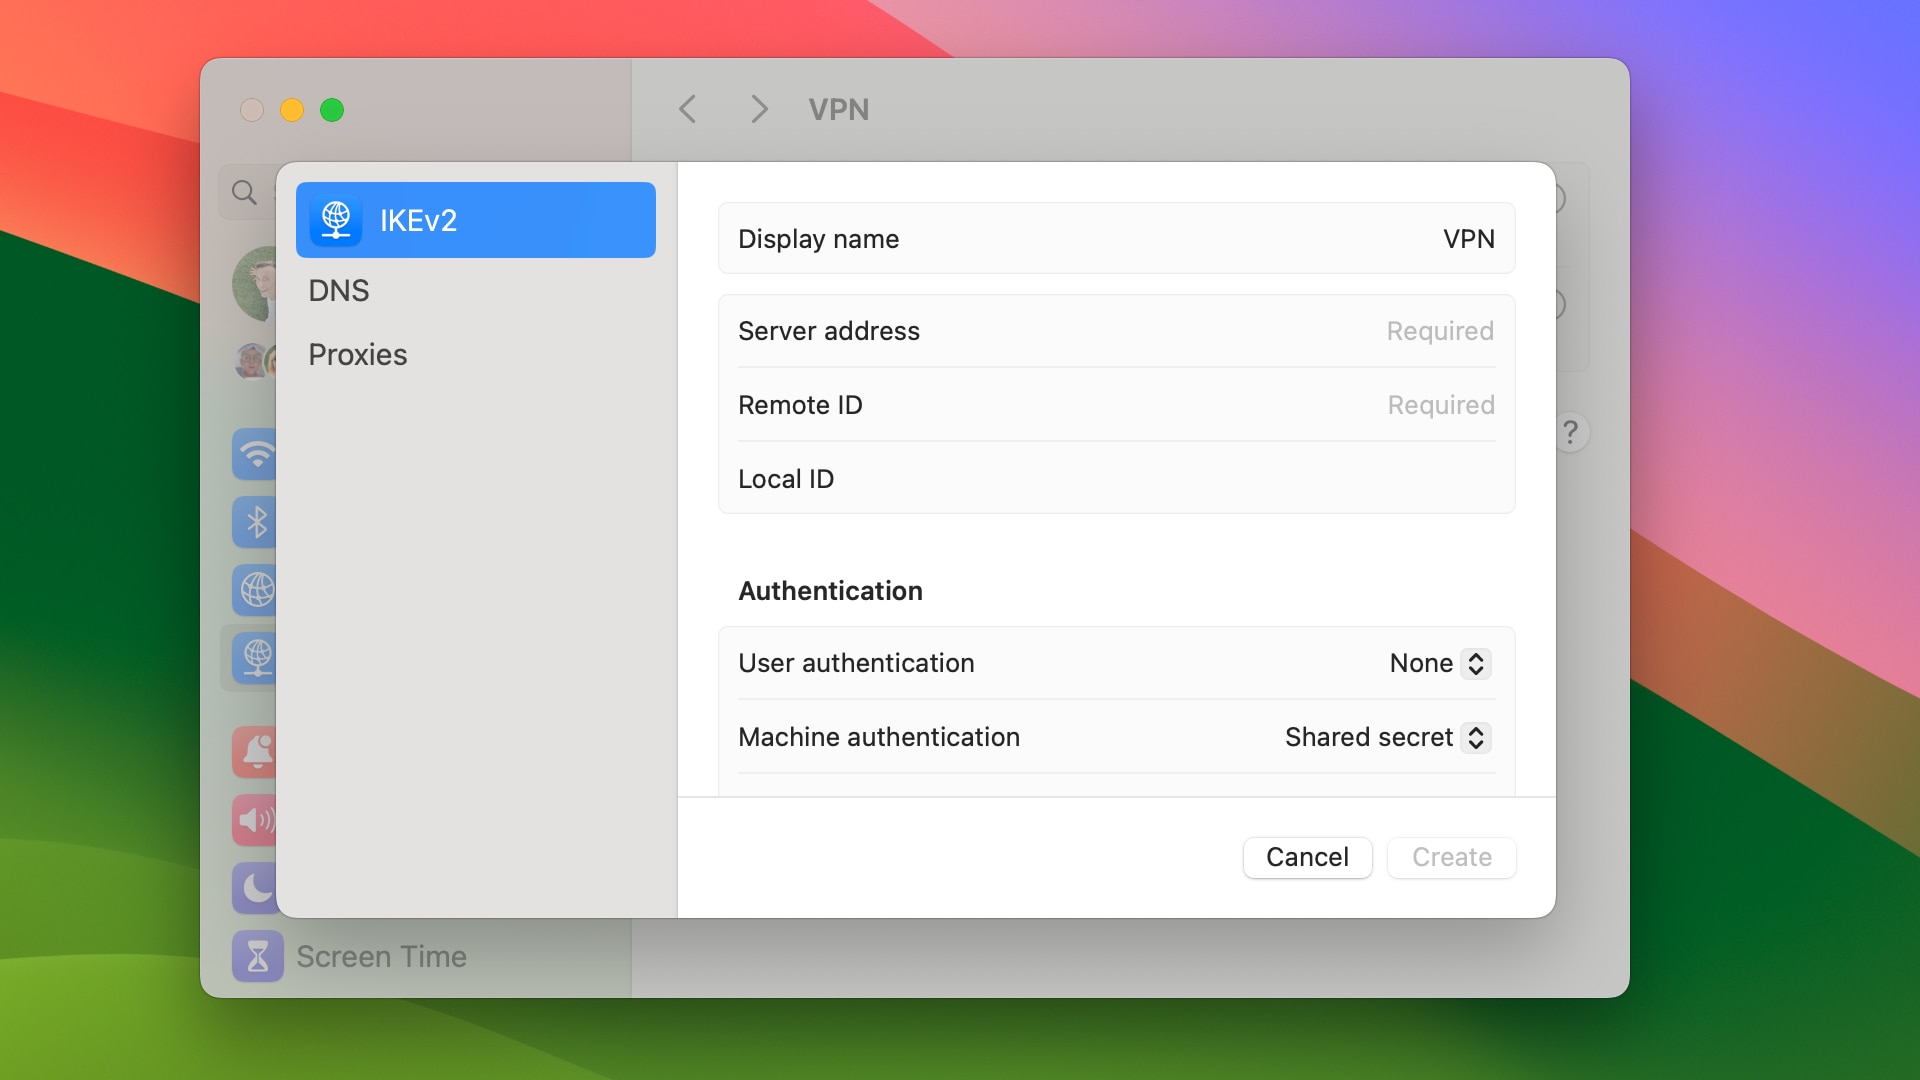Open Bluetooth settings in the sidebar
The width and height of the screenshot is (1920, 1080).
point(255,522)
